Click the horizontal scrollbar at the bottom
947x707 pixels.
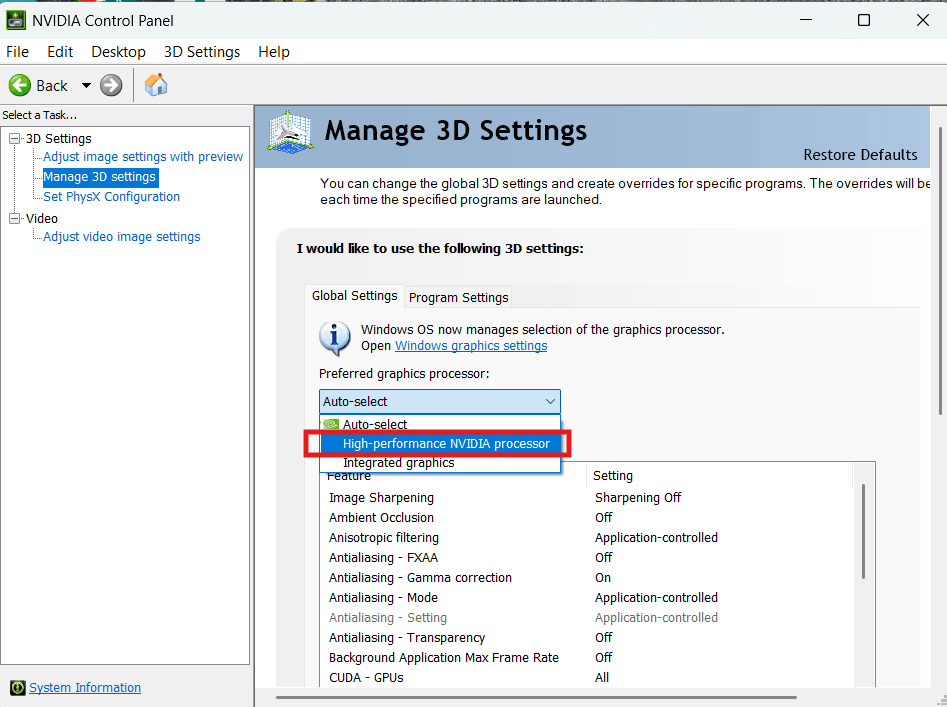(x=536, y=697)
